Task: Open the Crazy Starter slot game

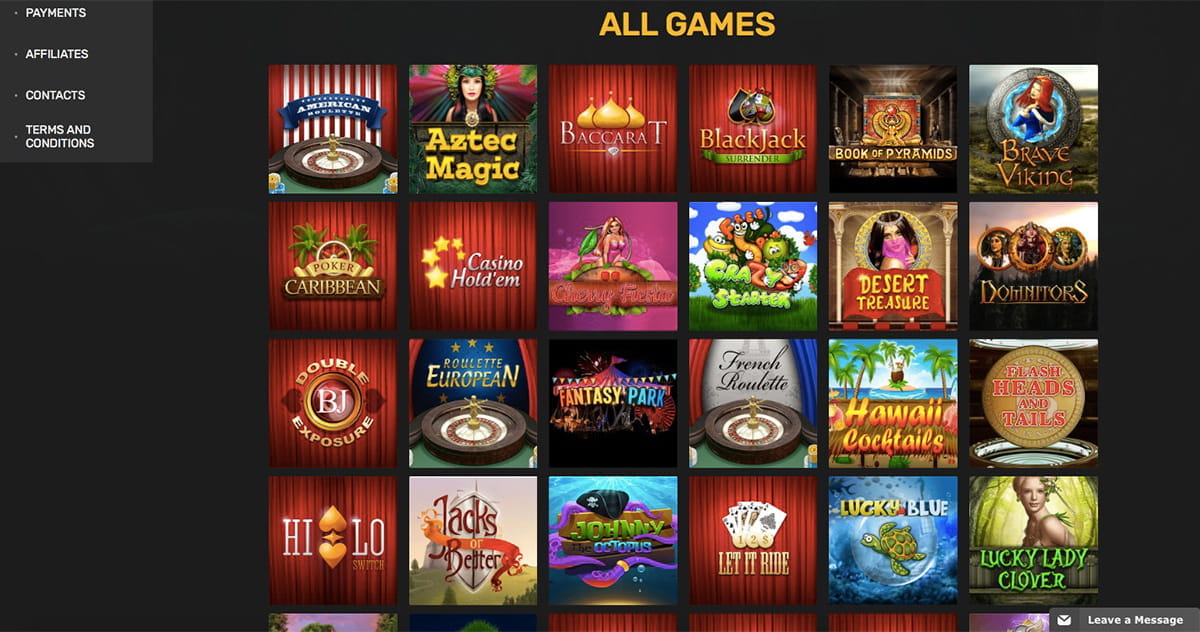Action: pyautogui.click(x=753, y=266)
